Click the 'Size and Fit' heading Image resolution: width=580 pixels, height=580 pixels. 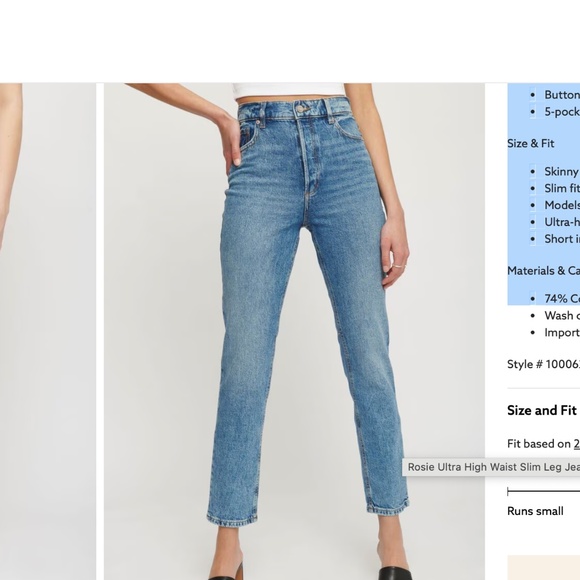(x=542, y=410)
